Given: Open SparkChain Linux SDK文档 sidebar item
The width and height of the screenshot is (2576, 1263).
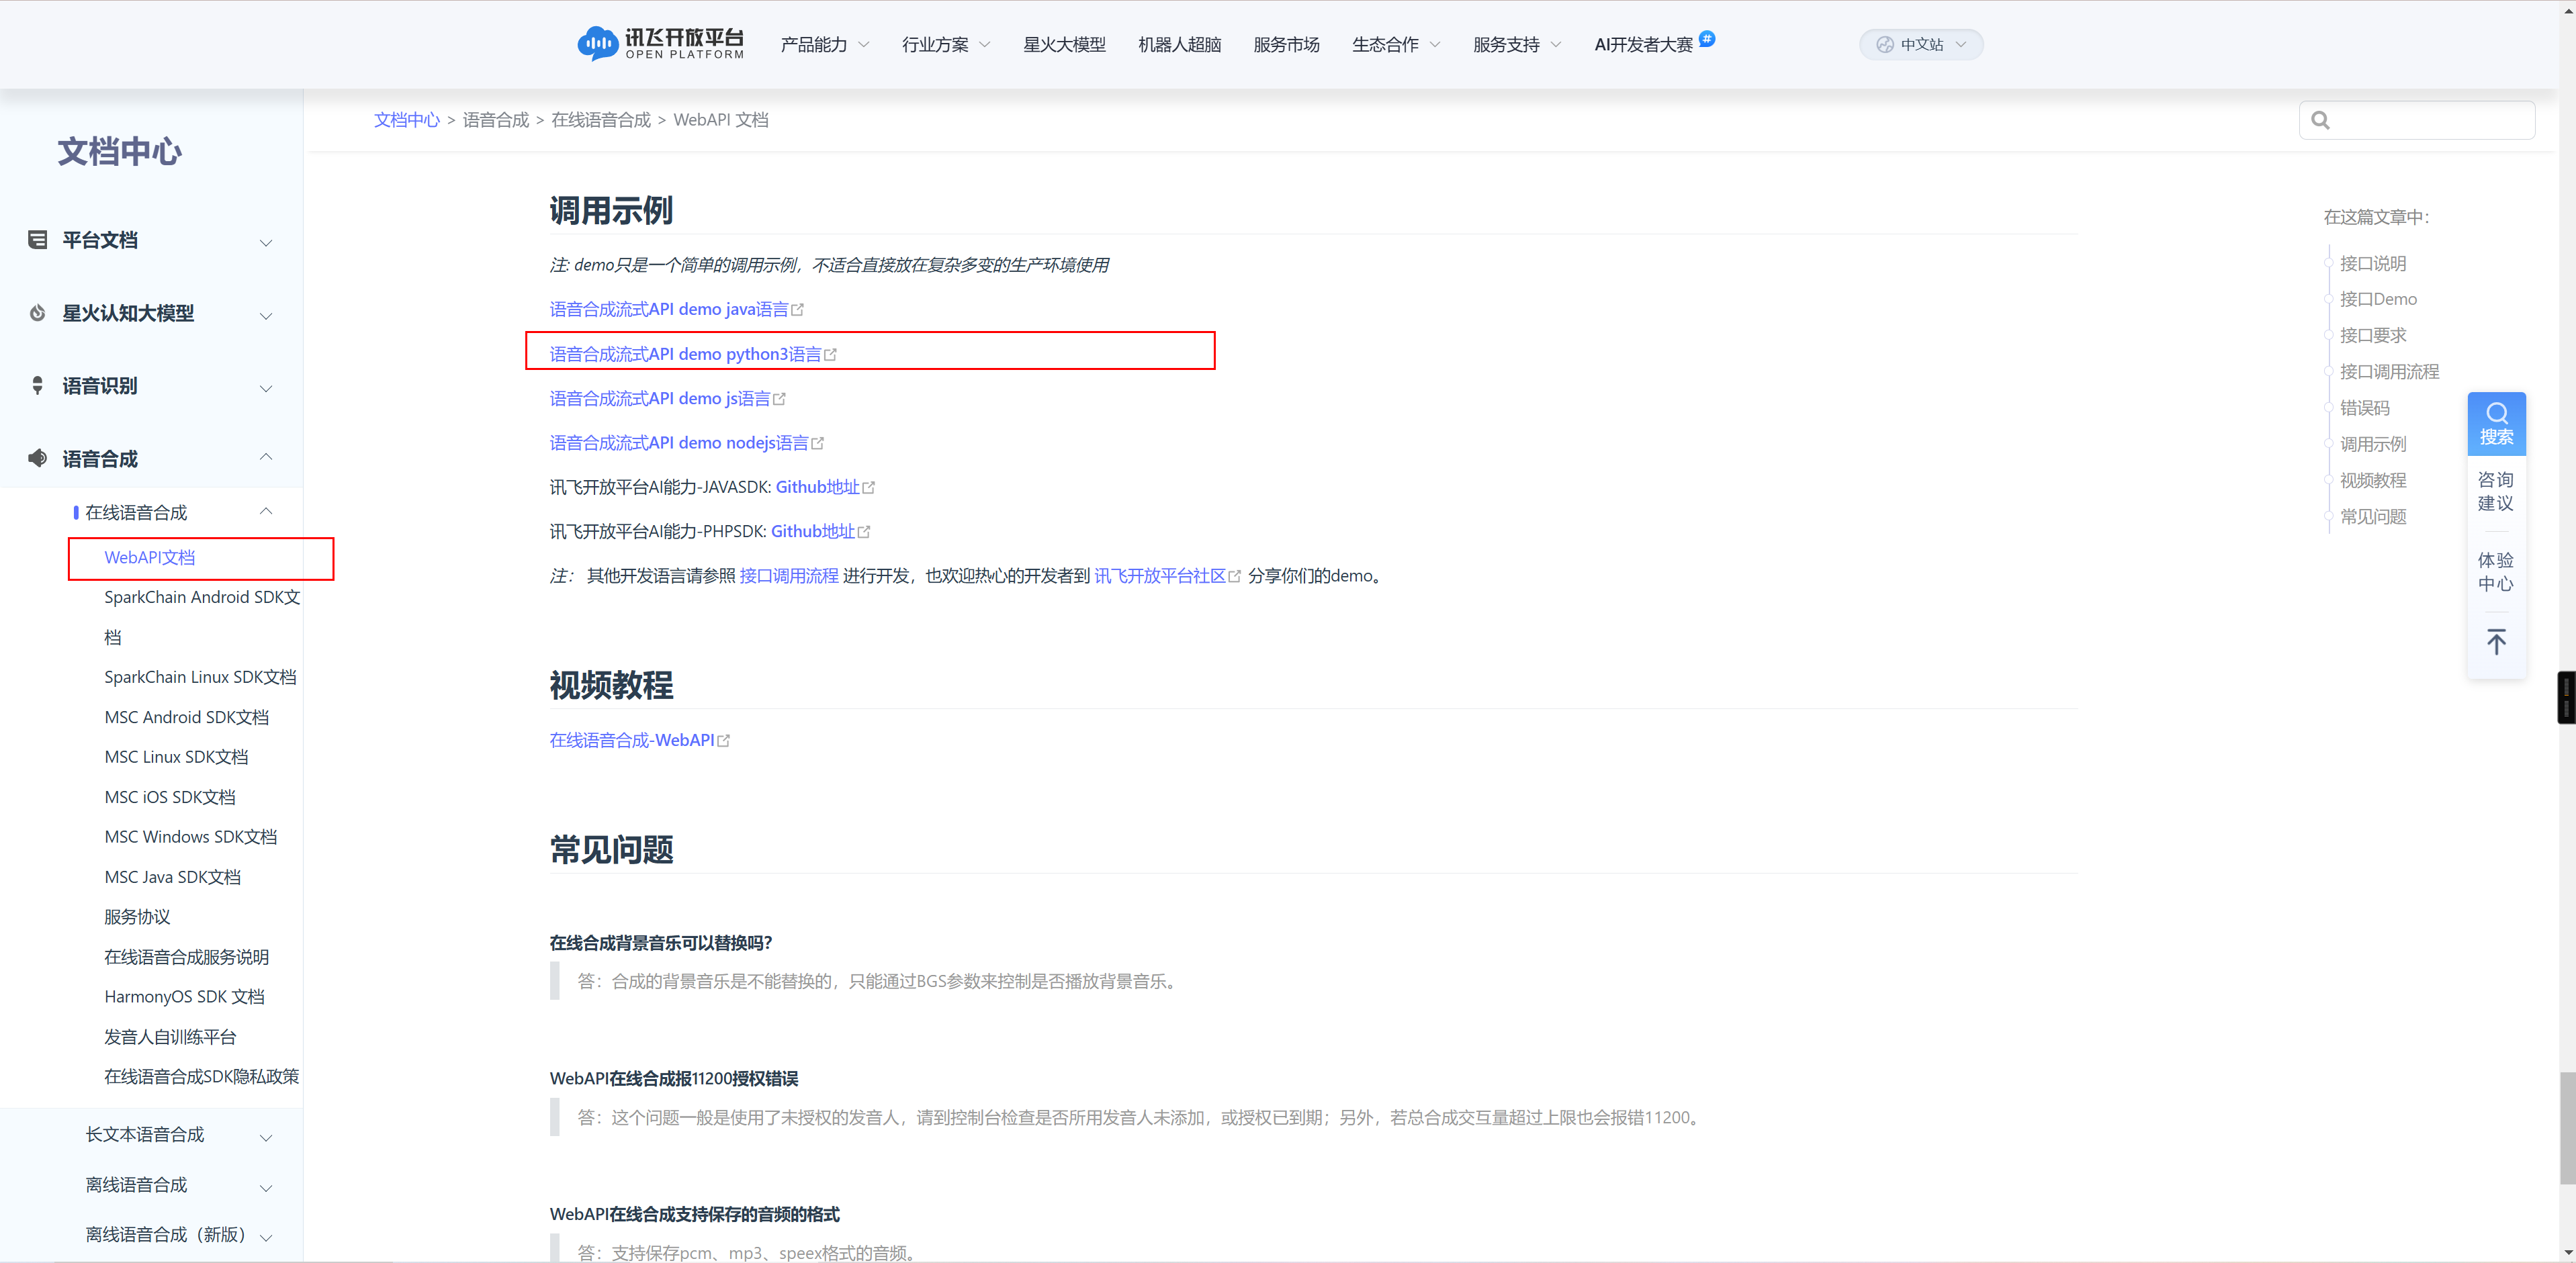Looking at the screenshot, I should point(200,677).
